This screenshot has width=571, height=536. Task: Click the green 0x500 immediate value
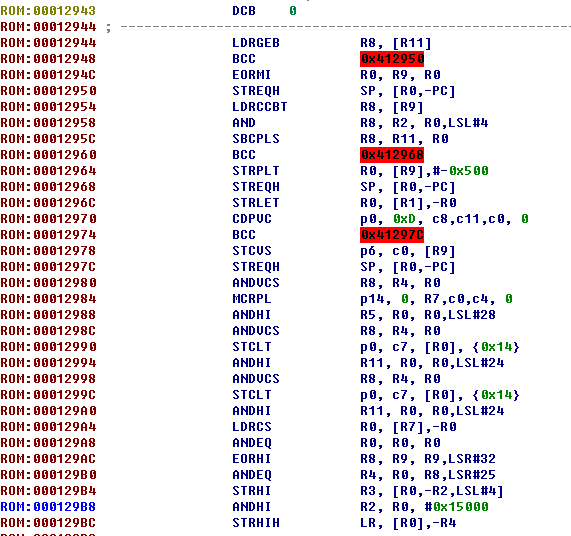point(469,171)
